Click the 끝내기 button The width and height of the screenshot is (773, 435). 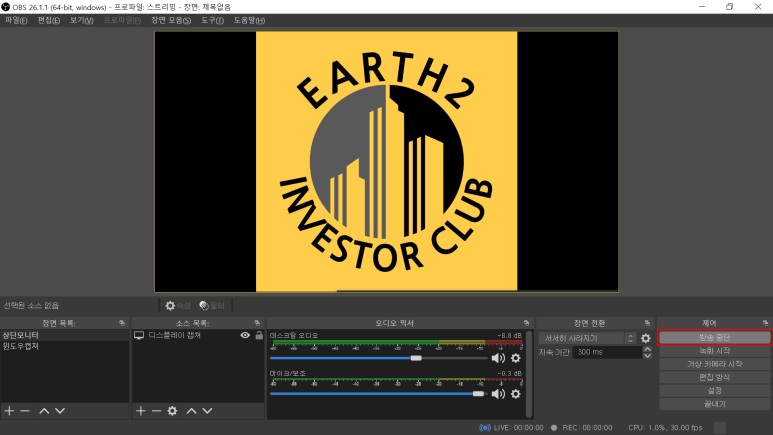point(714,404)
